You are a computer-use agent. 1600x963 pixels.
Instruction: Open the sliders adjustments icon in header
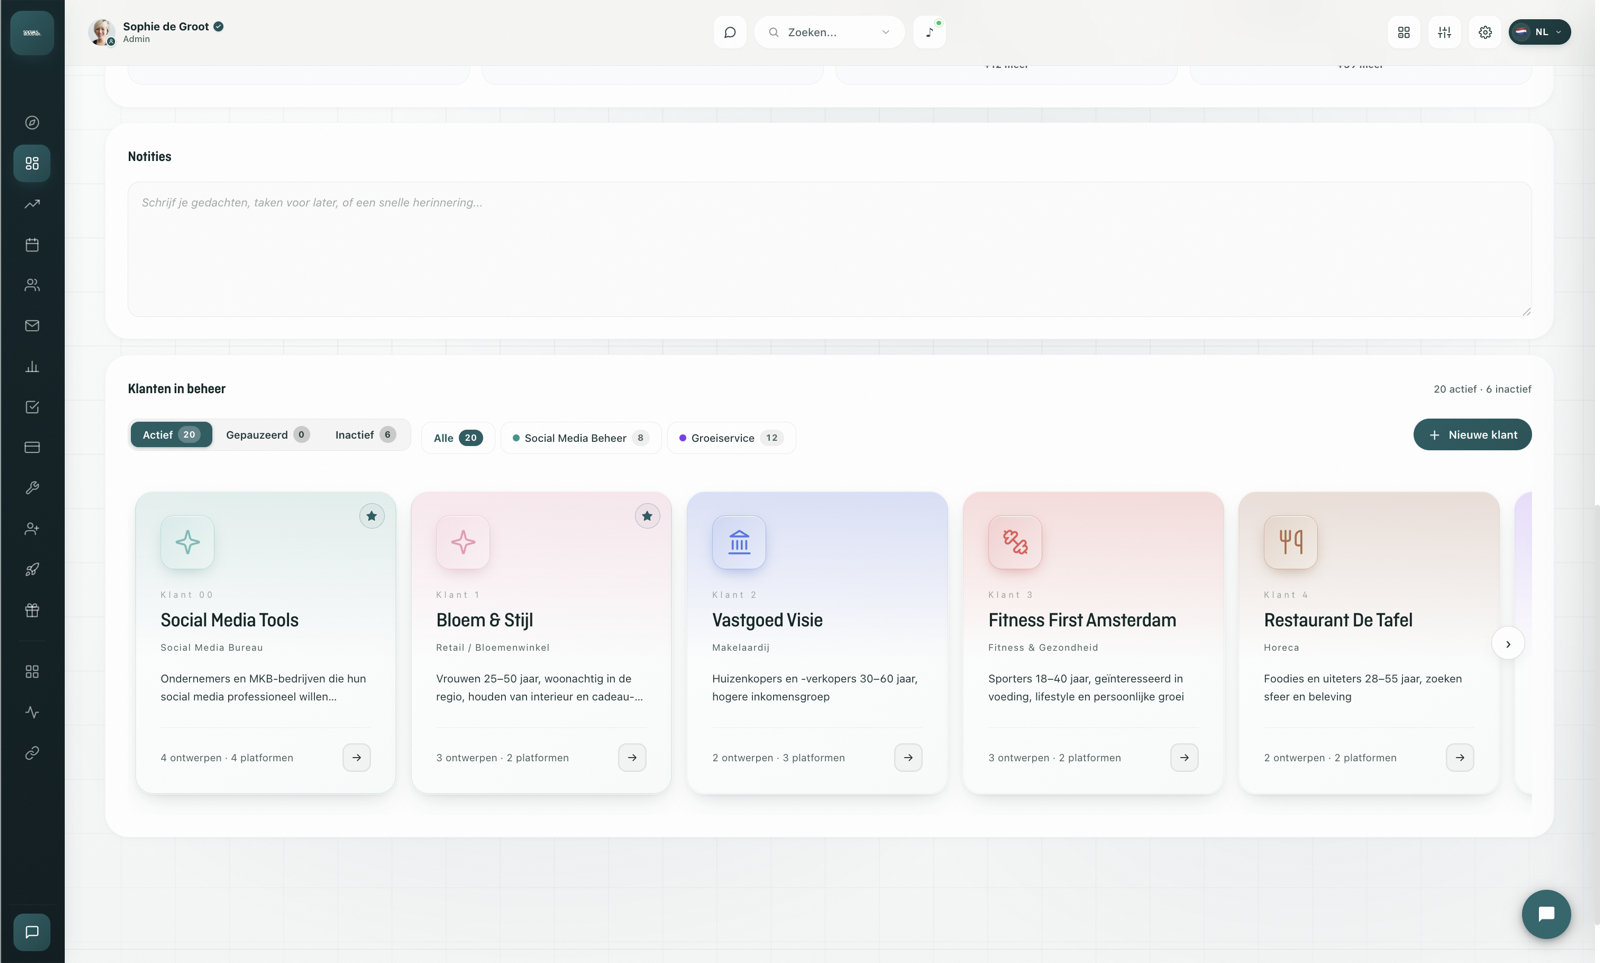tap(1445, 32)
